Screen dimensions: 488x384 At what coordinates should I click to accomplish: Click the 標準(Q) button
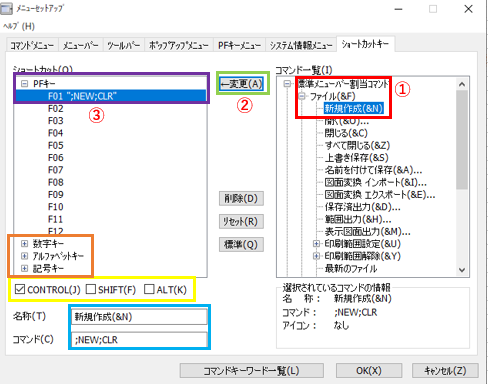(241, 245)
